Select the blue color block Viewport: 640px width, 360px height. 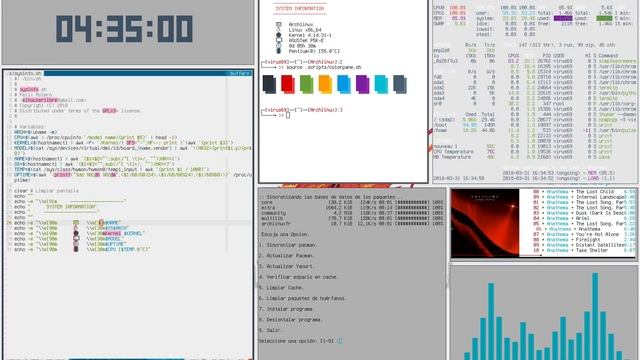coord(344,84)
